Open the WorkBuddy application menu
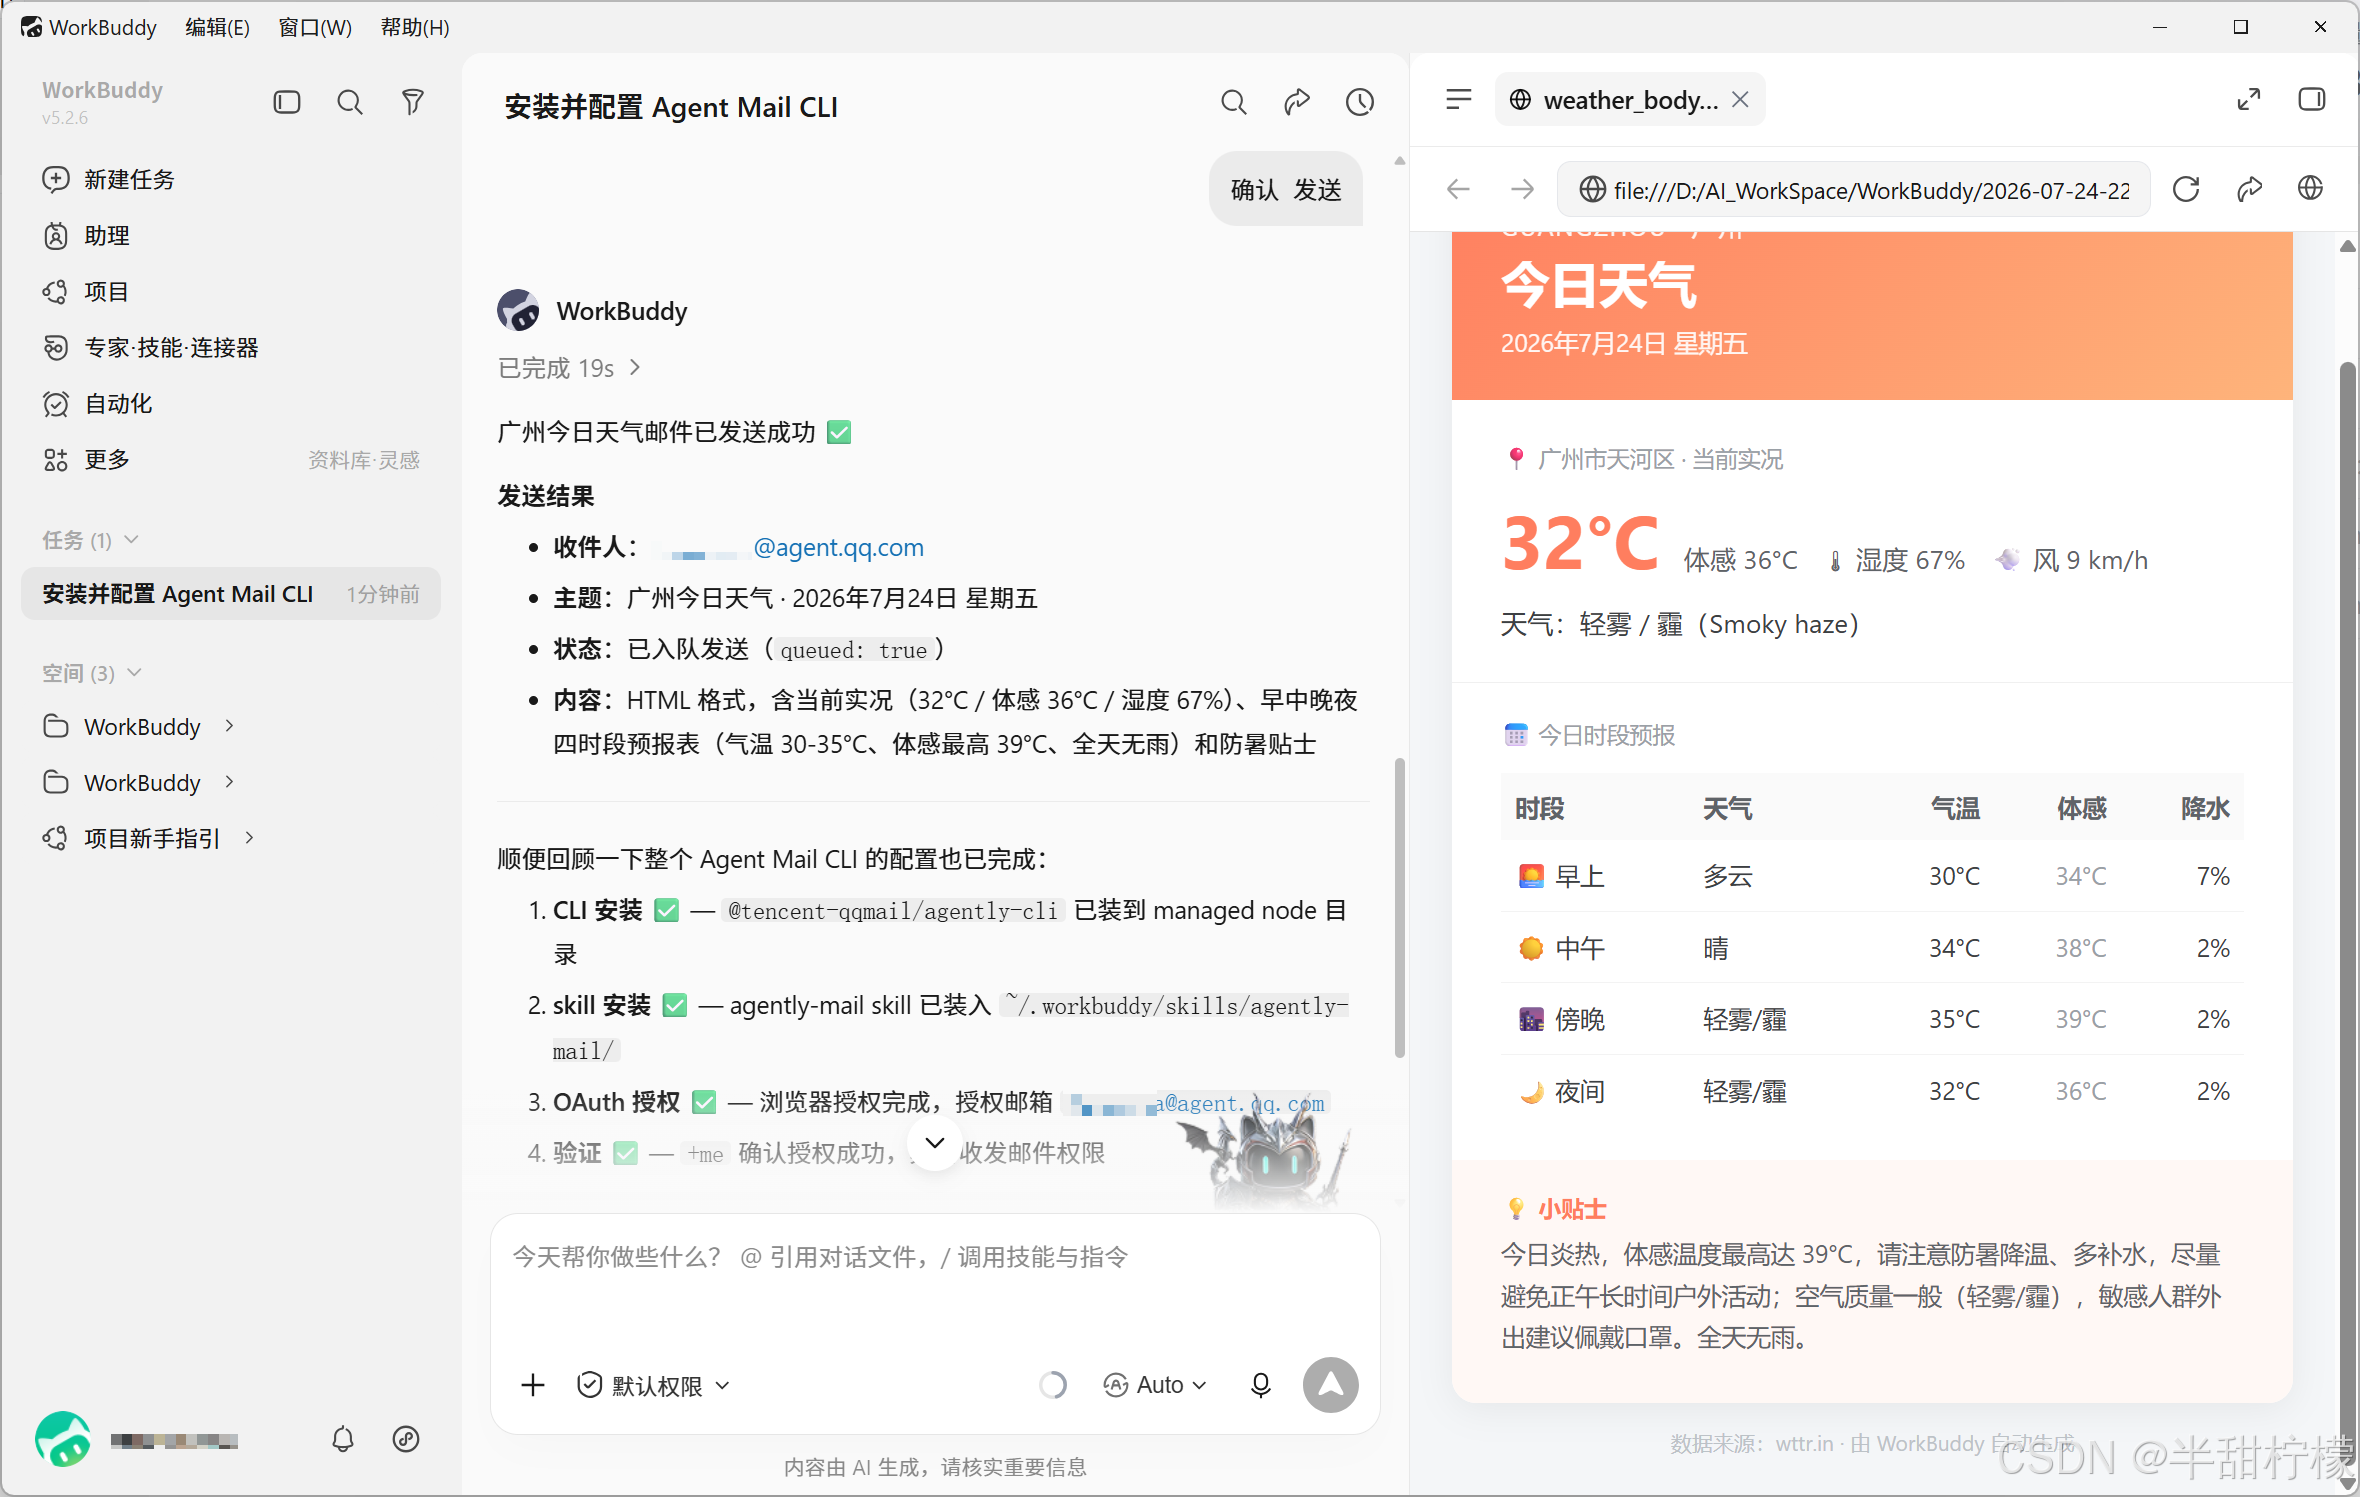This screenshot has height=1497, width=2360. tap(89, 27)
